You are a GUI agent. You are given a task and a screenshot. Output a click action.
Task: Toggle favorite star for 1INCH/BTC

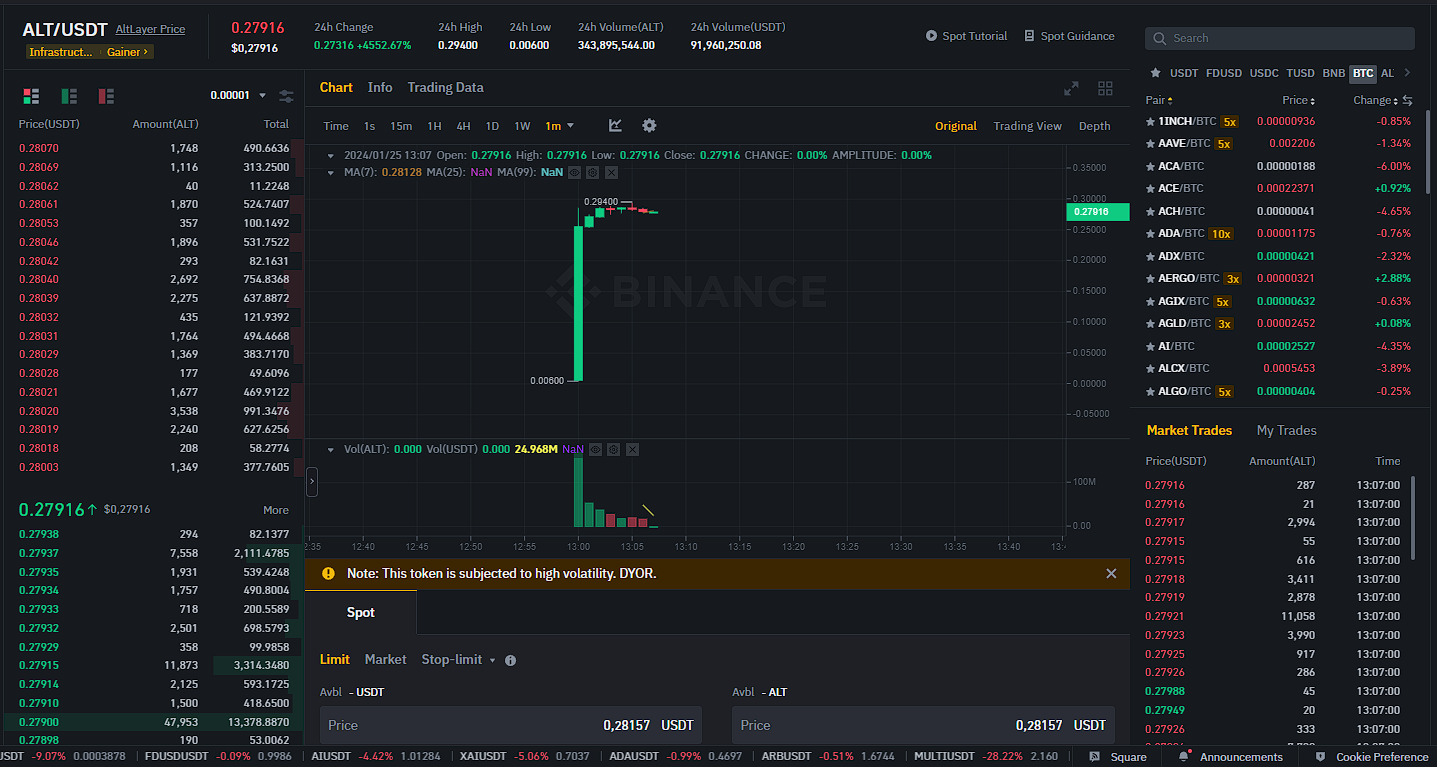tap(1150, 121)
